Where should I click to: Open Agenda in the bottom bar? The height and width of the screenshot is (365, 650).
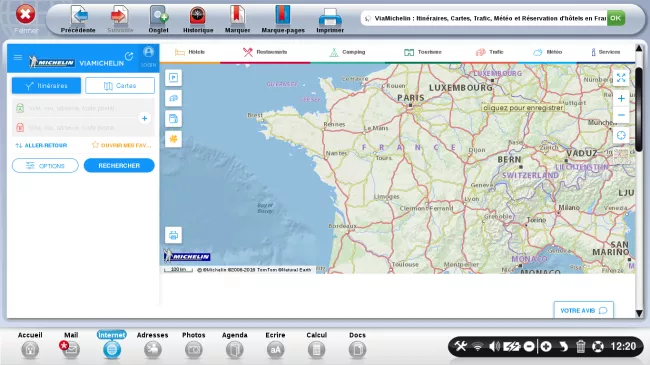[235, 345]
